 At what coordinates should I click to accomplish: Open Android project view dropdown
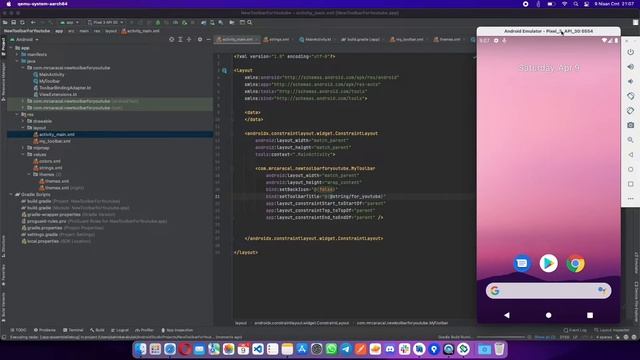(x=24, y=40)
